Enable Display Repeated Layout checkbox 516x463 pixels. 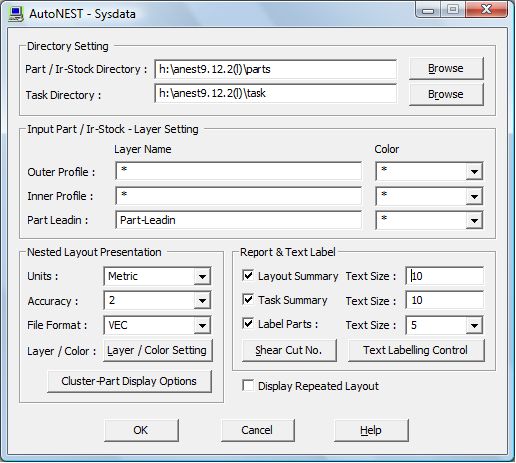coord(248,386)
